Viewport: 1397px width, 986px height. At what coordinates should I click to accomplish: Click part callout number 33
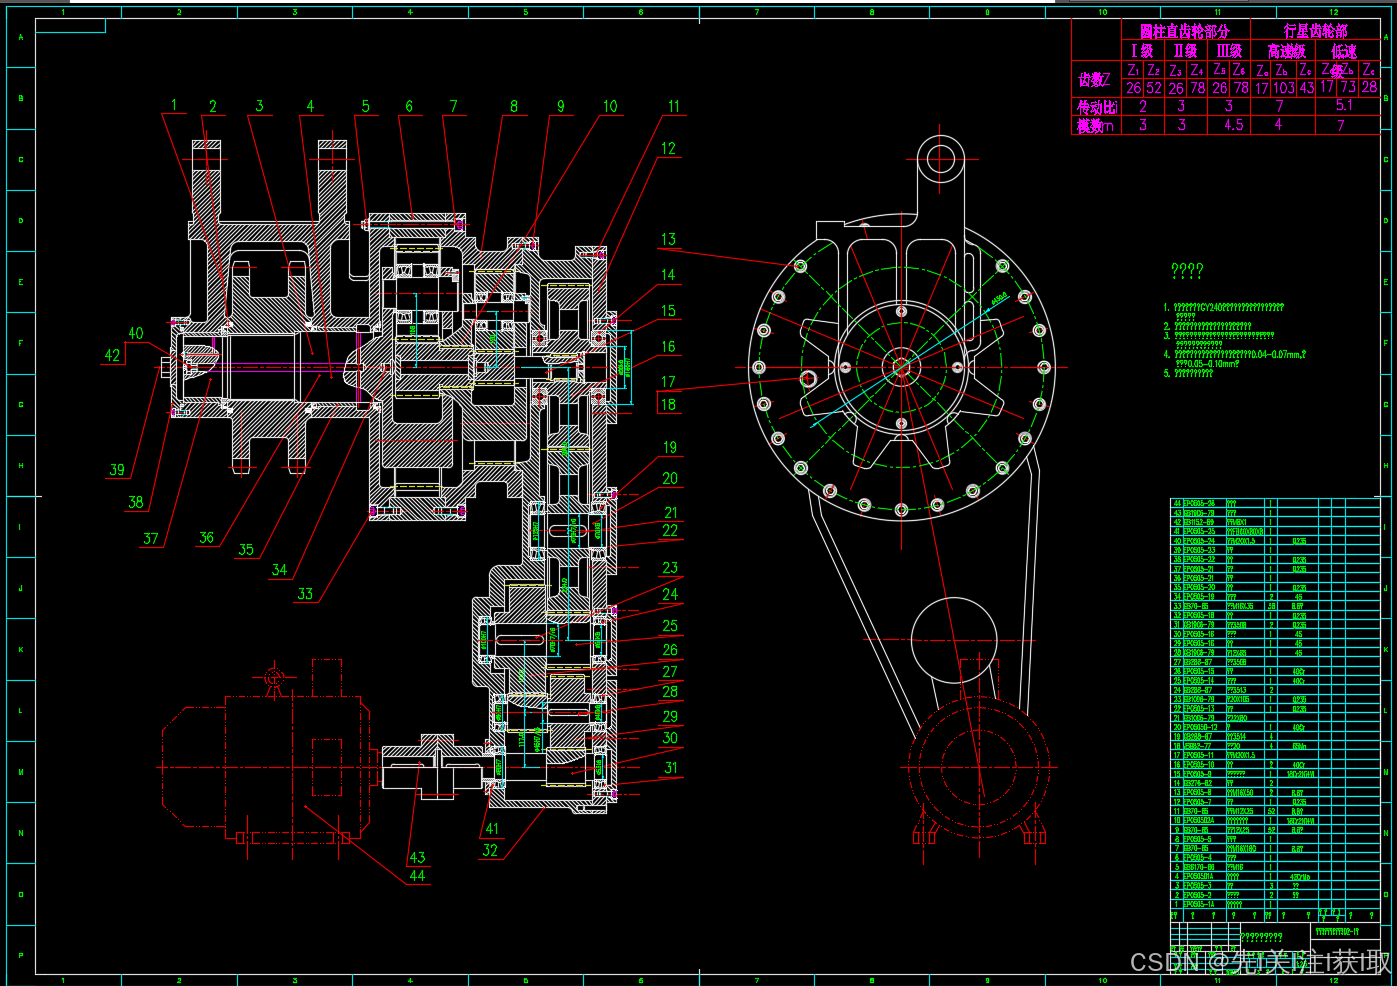point(305,594)
